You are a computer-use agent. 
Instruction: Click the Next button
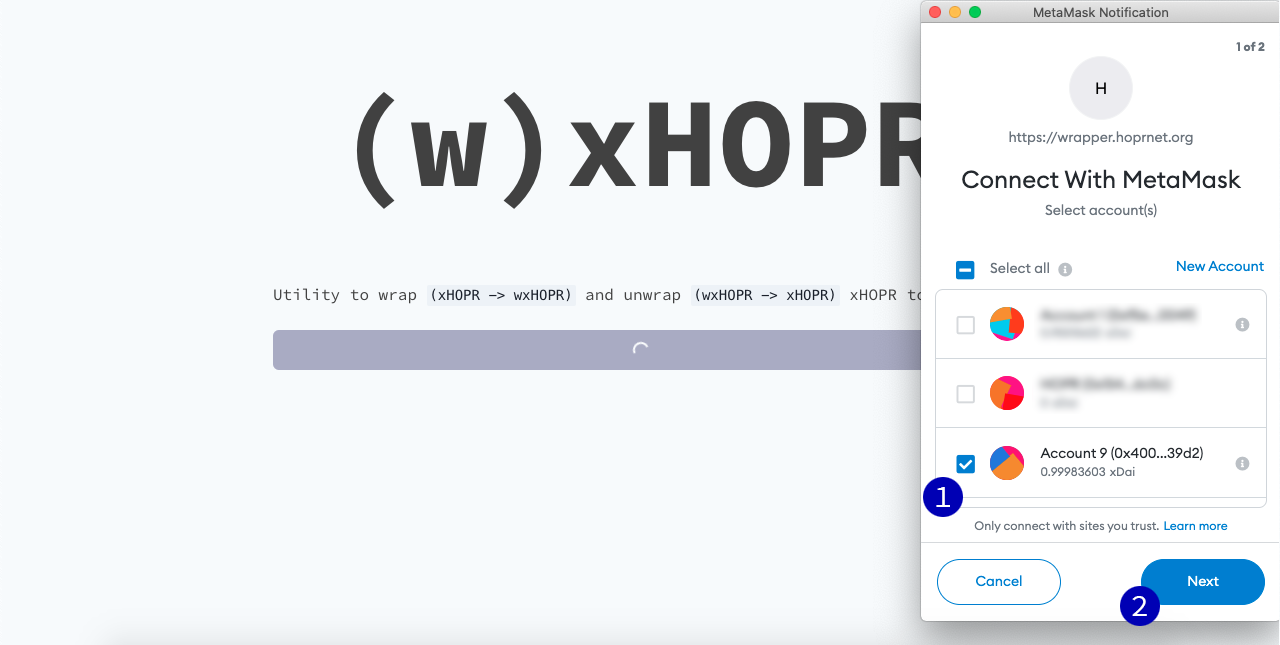1203,582
